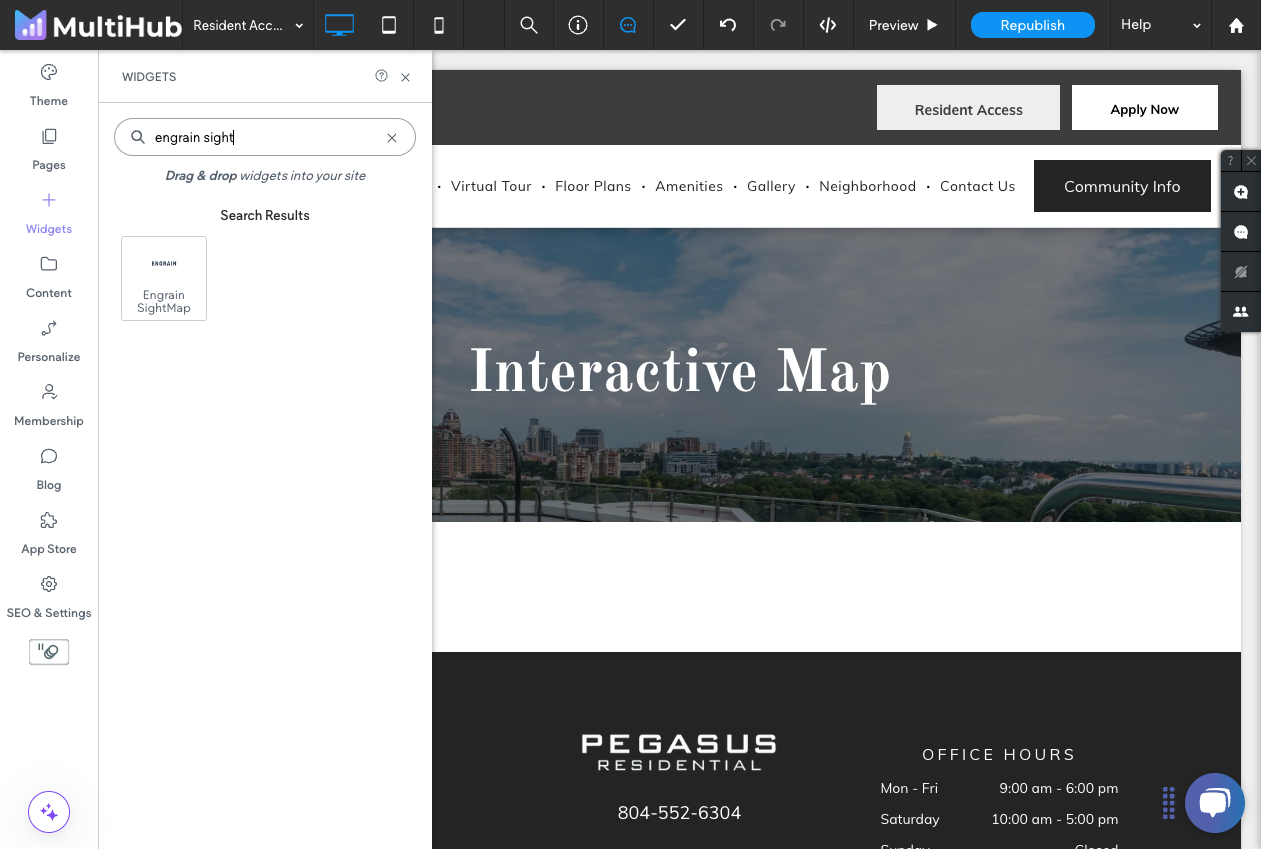
Task: Select the Neighborhood nav item
Action: [x=867, y=186]
